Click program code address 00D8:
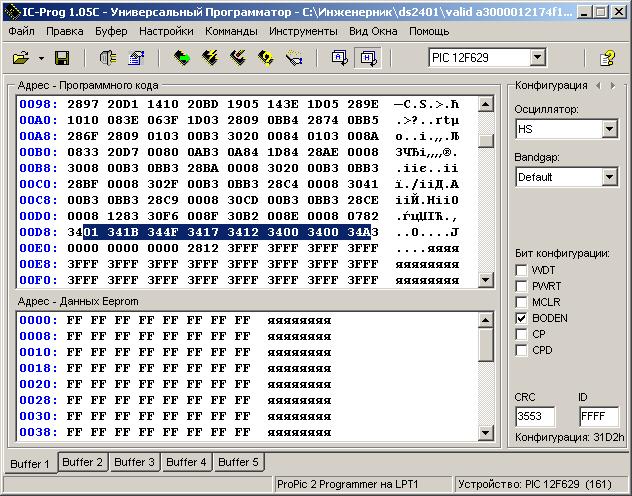Image resolution: width=632 pixels, height=496 pixels. pyautogui.click(x=39, y=232)
